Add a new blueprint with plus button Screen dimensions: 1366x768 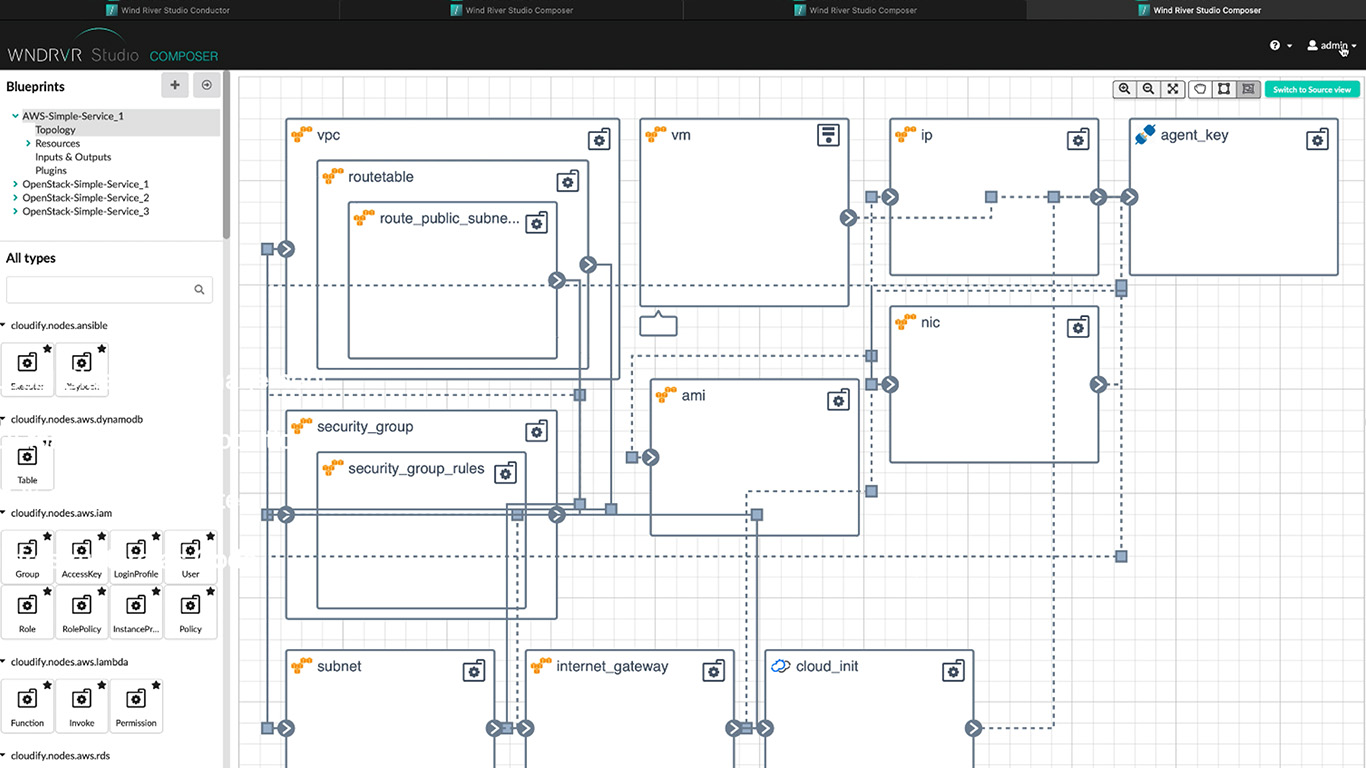[175, 85]
